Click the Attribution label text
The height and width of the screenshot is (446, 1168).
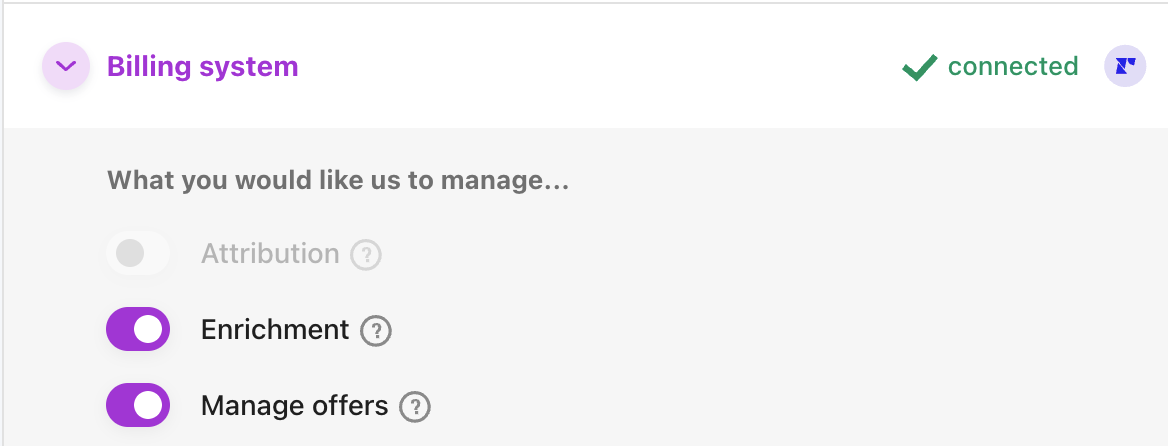click(270, 254)
